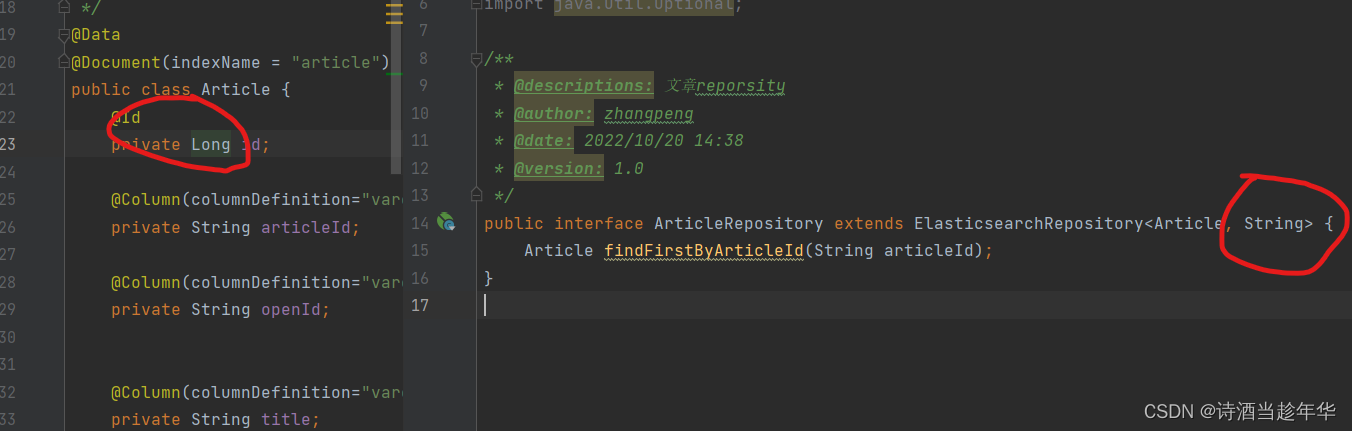This screenshot has height=431, width=1352.
Task: Click the description text "文章reporsity"
Action: (x=725, y=86)
